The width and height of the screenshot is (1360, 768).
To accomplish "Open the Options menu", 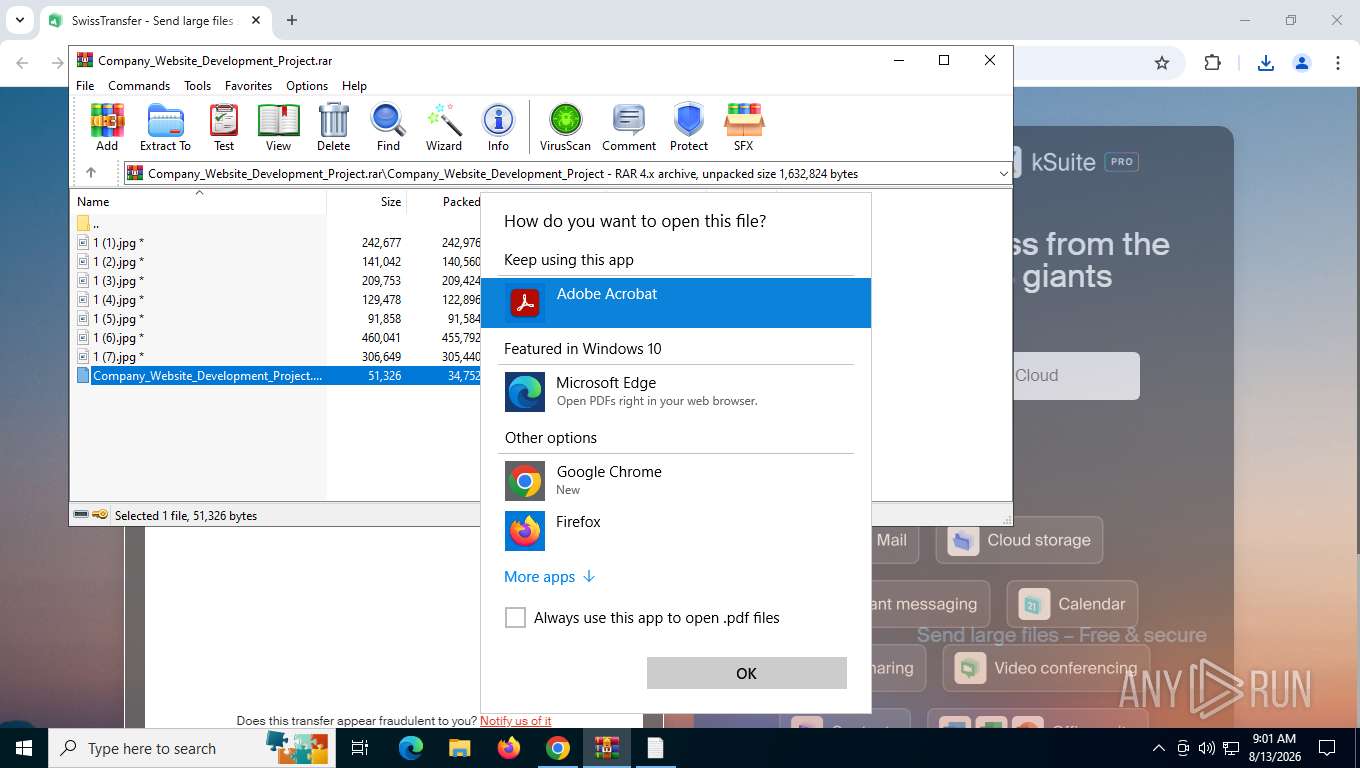I will (x=307, y=86).
